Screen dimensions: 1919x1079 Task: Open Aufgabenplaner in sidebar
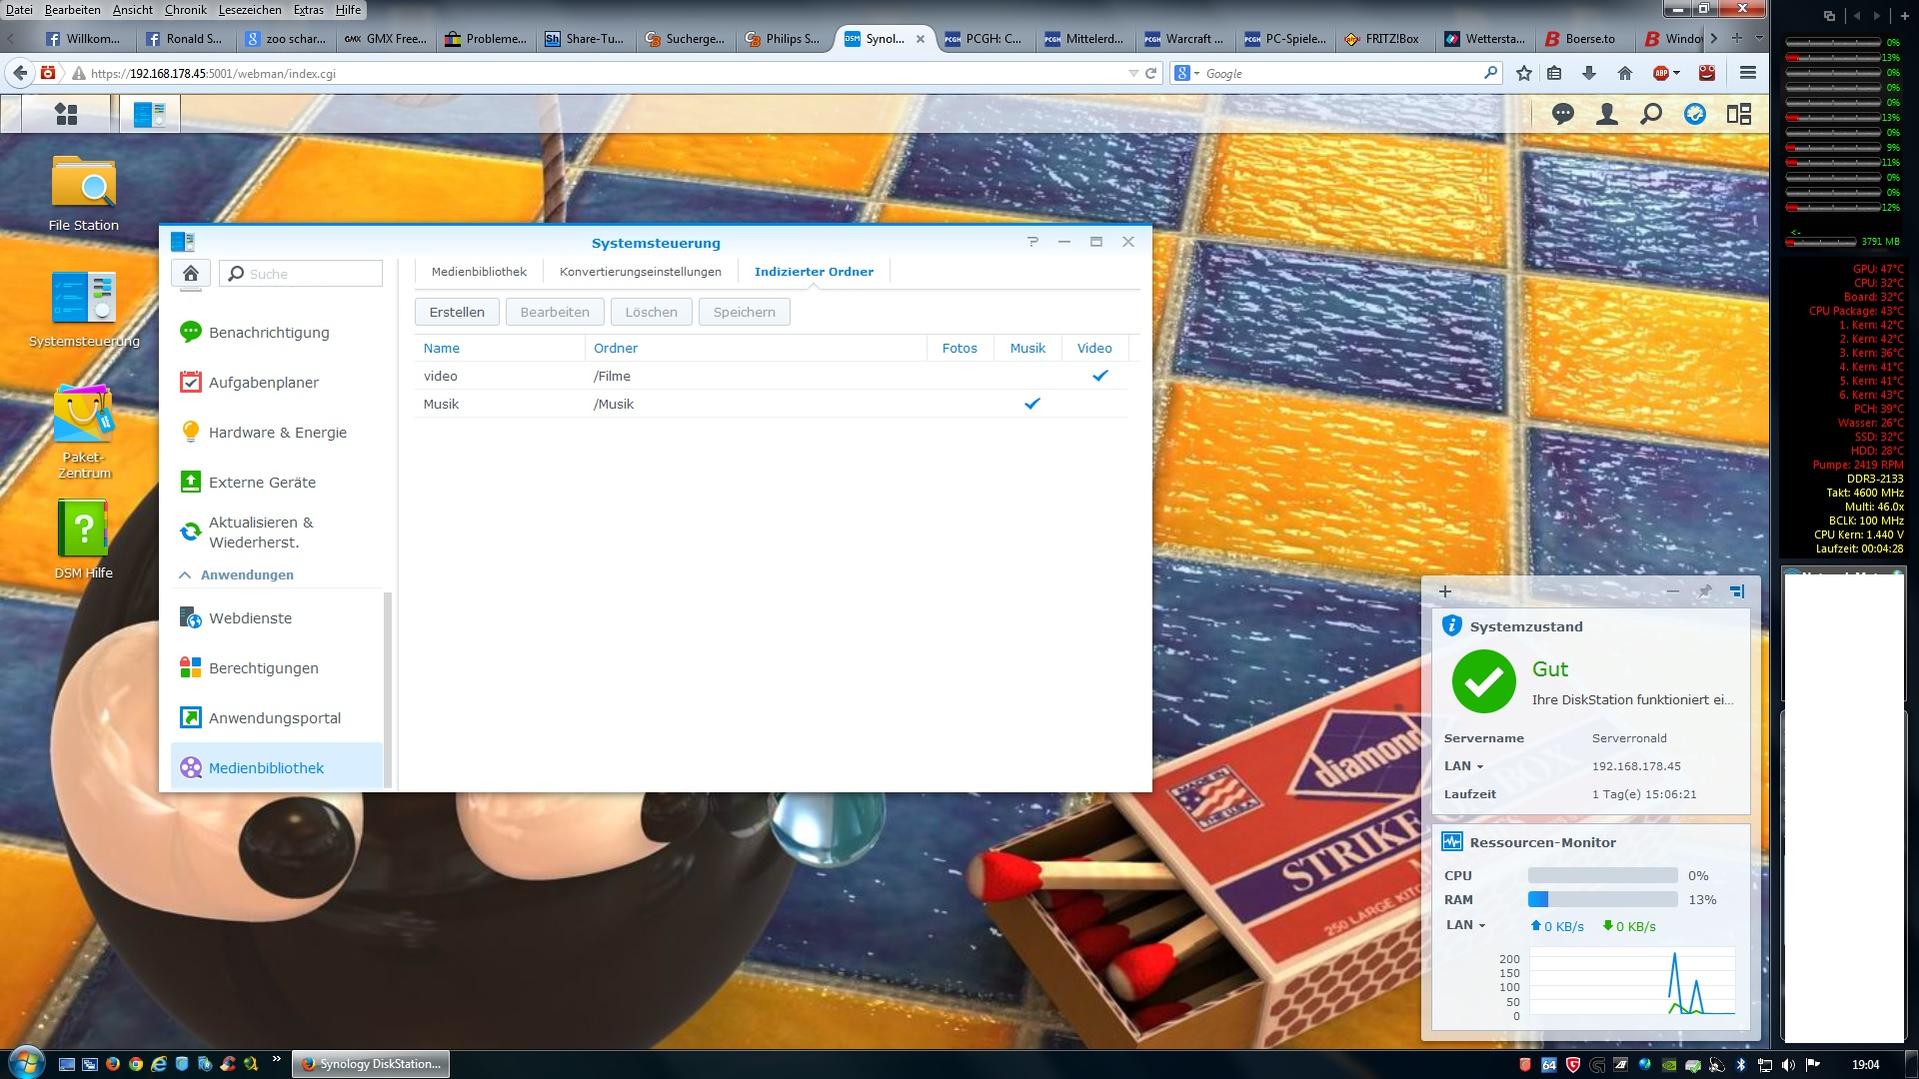point(277,382)
